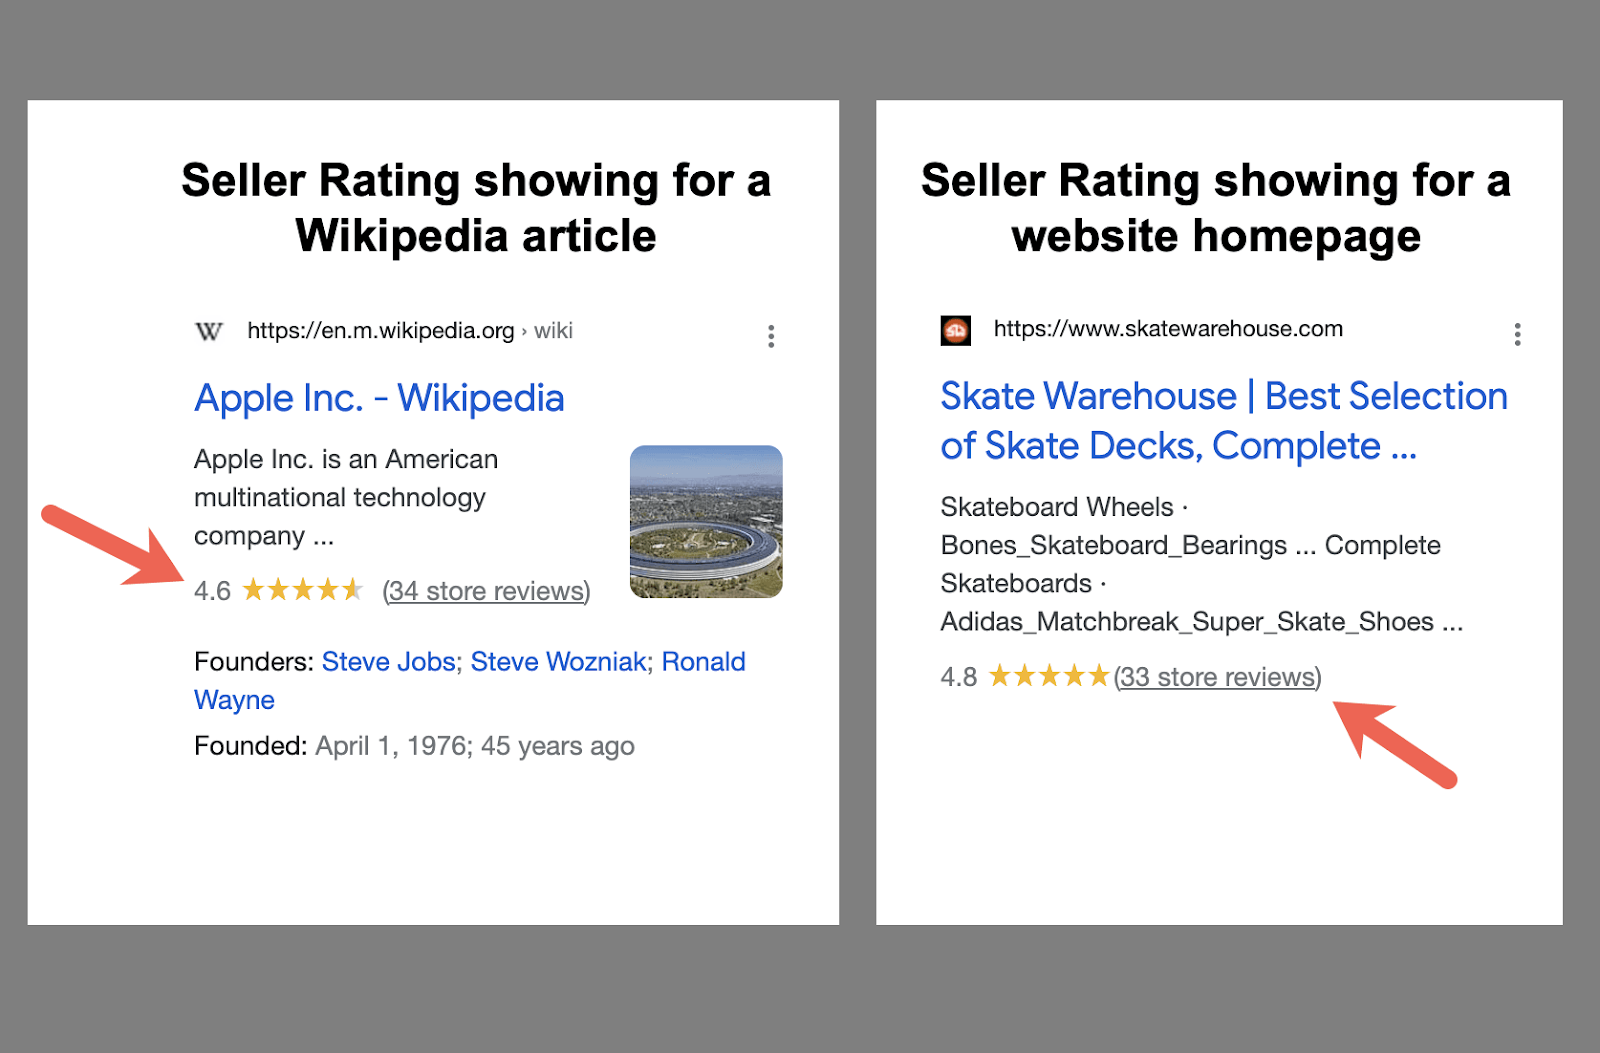
Task: Click the Steve Wozniak founder link
Action: click(x=560, y=661)
